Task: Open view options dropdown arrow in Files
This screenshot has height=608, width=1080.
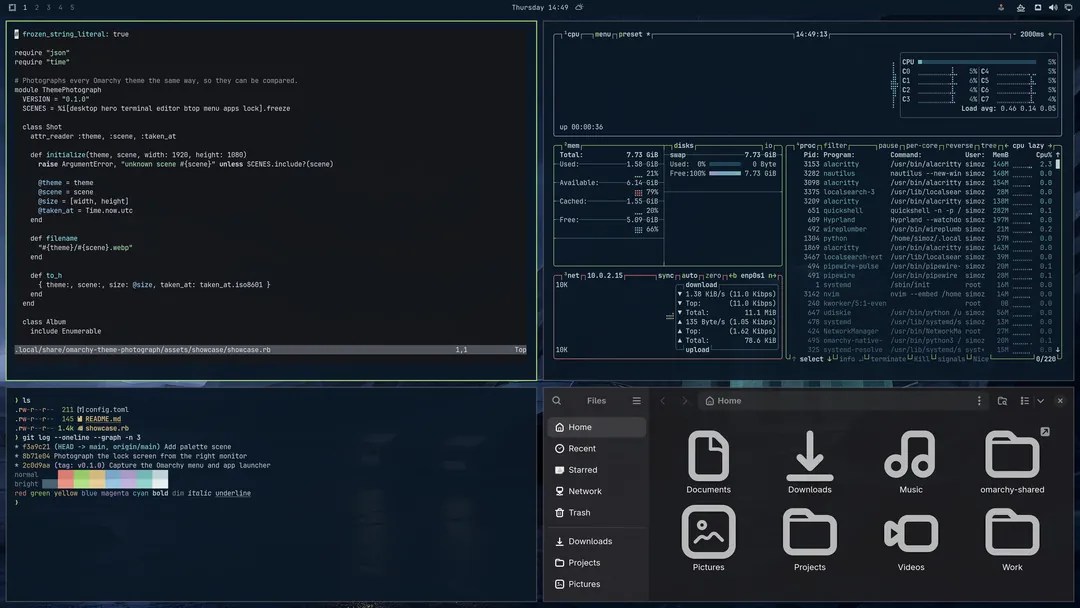Action: (x=1041, y=401)
